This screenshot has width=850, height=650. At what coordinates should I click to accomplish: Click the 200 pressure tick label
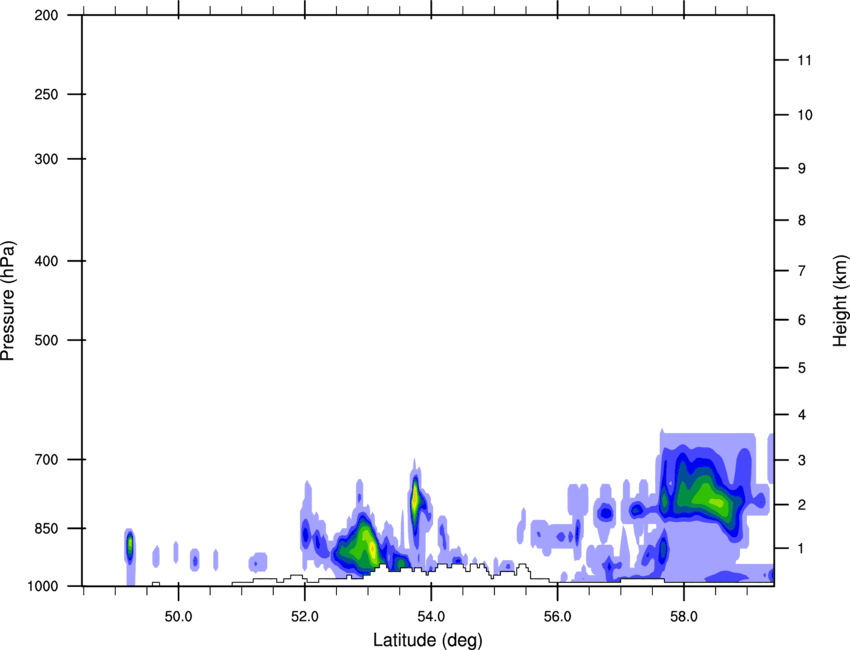click(47, 15)
